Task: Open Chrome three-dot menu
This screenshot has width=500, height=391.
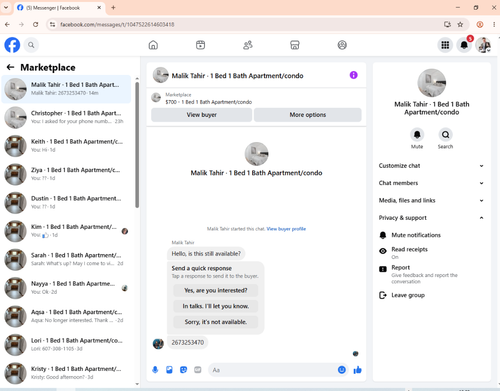Action: [x=494, y=24]
